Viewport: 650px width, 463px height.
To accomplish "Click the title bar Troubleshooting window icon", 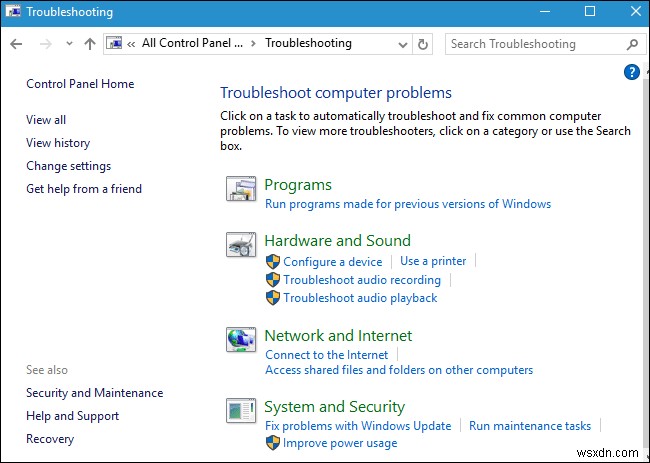I will 13,12.
